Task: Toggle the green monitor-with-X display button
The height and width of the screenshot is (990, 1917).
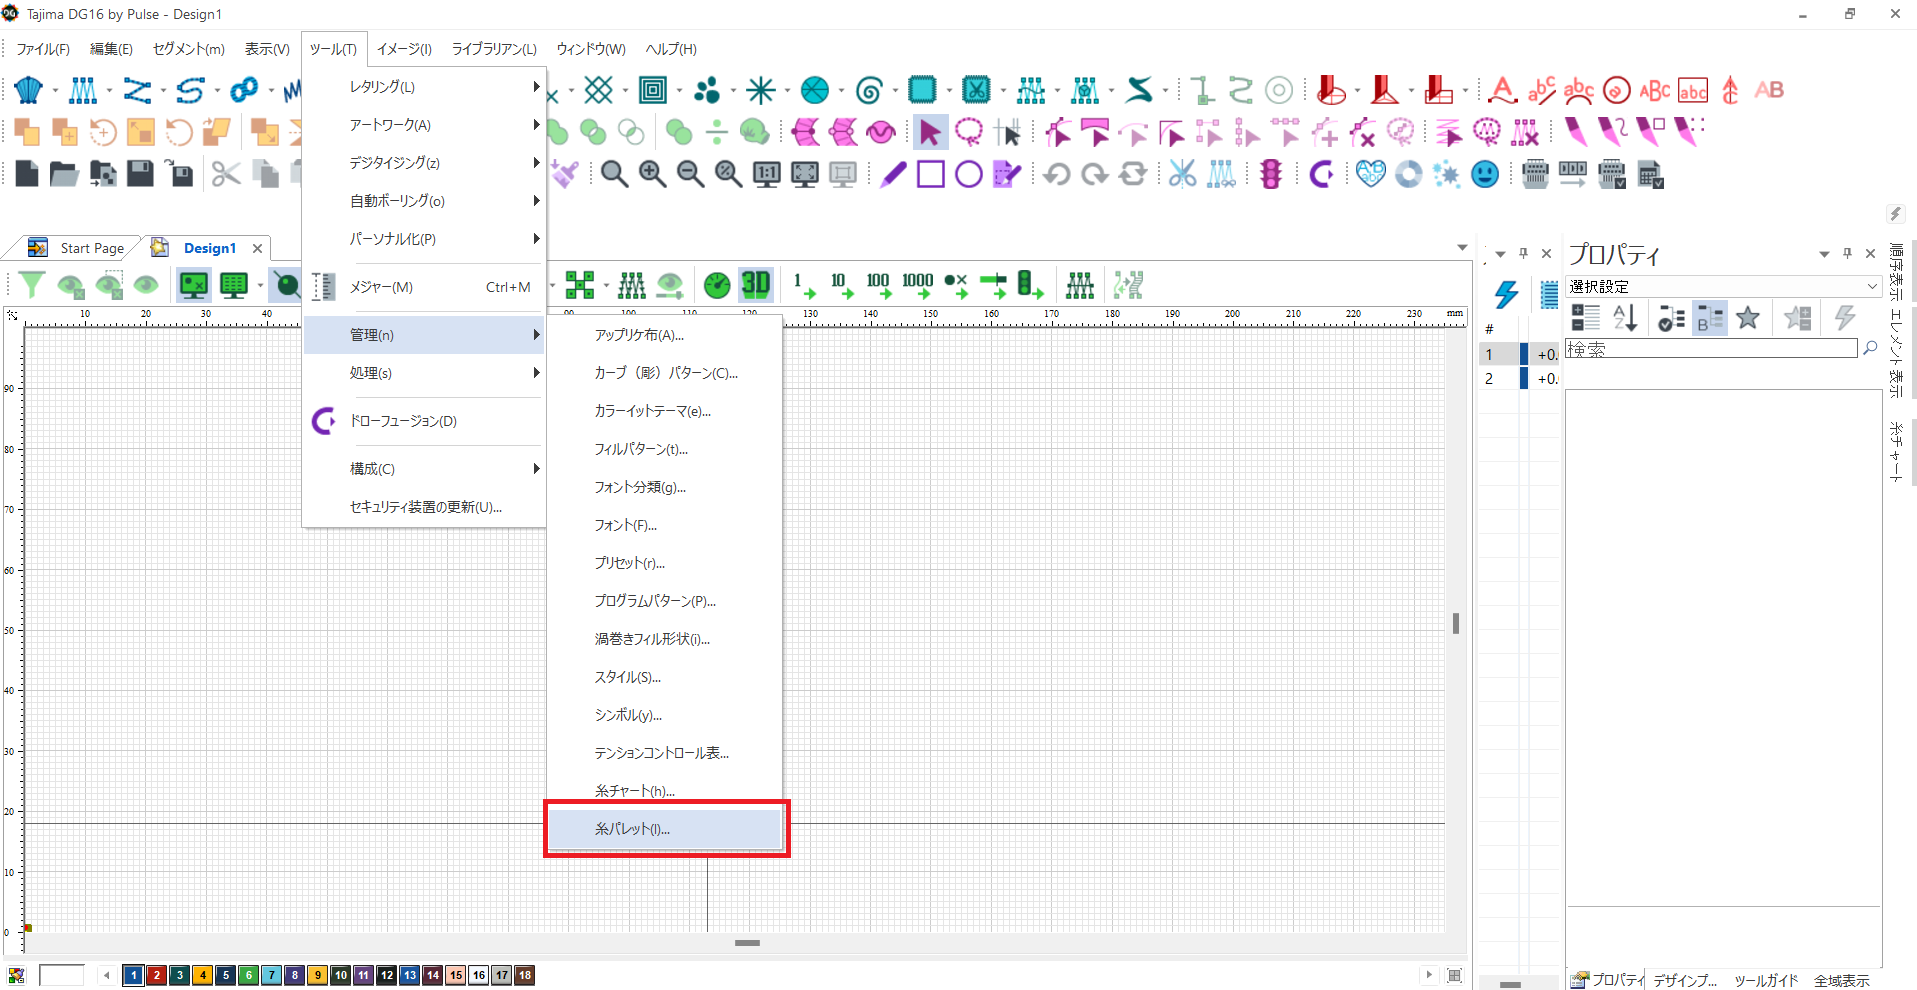Action: coord(194,285)
